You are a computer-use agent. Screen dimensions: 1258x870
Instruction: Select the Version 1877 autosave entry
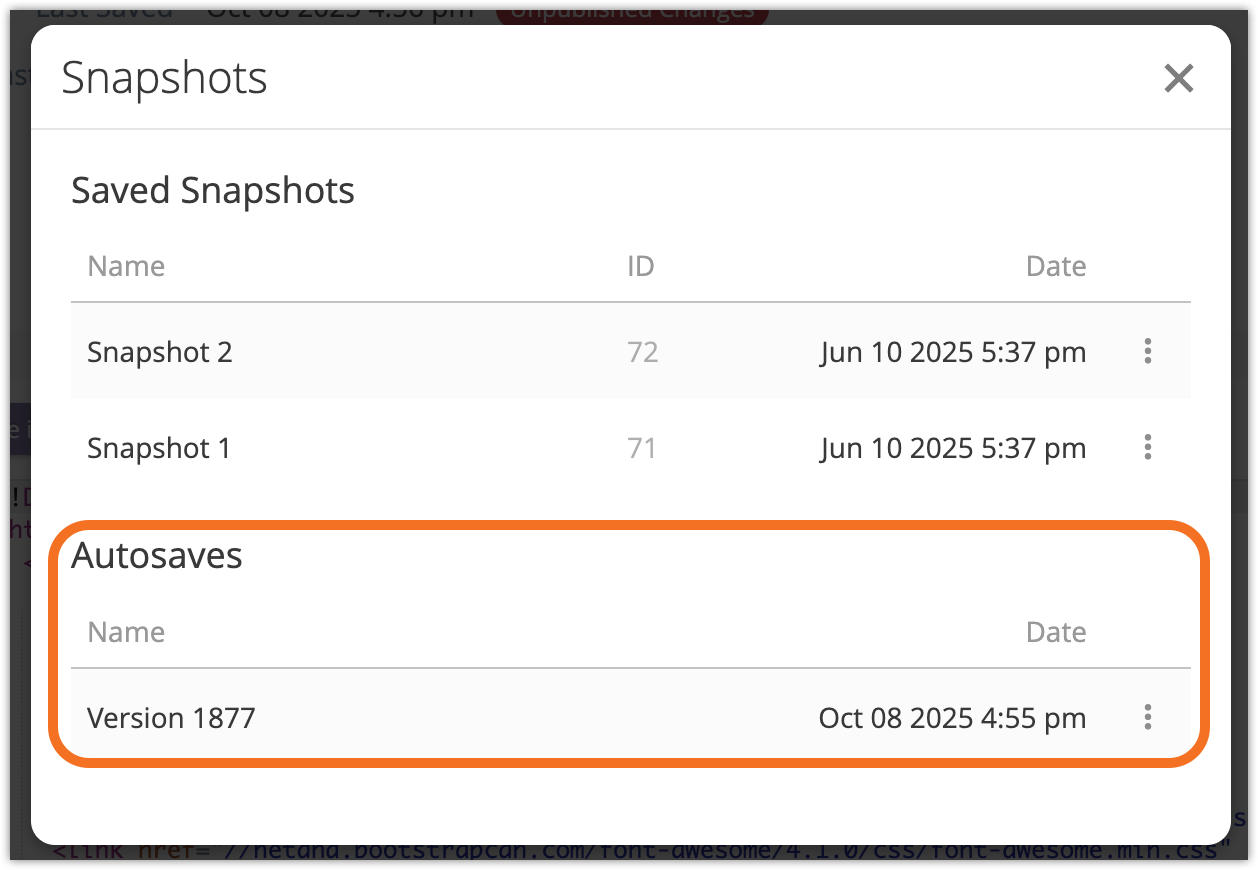pyautogui.click(x=171, y=718)
